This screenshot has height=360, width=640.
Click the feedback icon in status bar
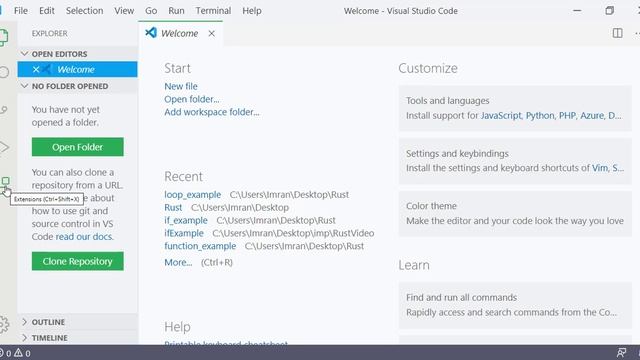point(621,353)
